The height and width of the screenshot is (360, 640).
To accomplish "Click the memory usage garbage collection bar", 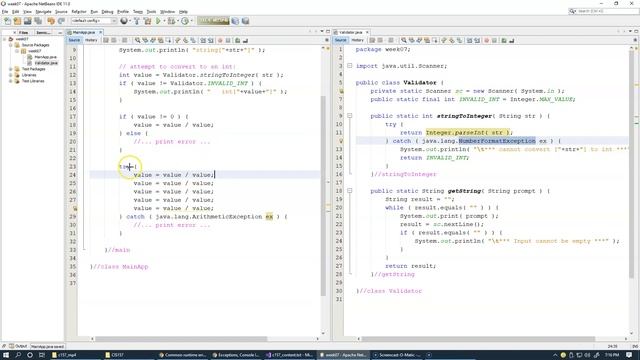I will [x=213, y=21].
